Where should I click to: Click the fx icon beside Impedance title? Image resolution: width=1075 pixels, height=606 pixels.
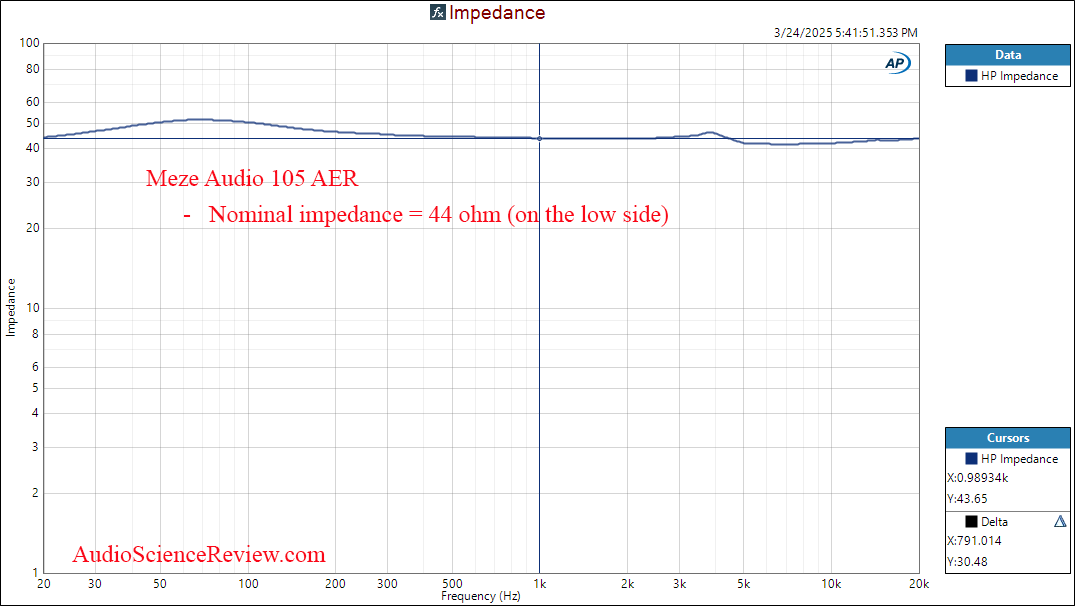pos(437,12)
